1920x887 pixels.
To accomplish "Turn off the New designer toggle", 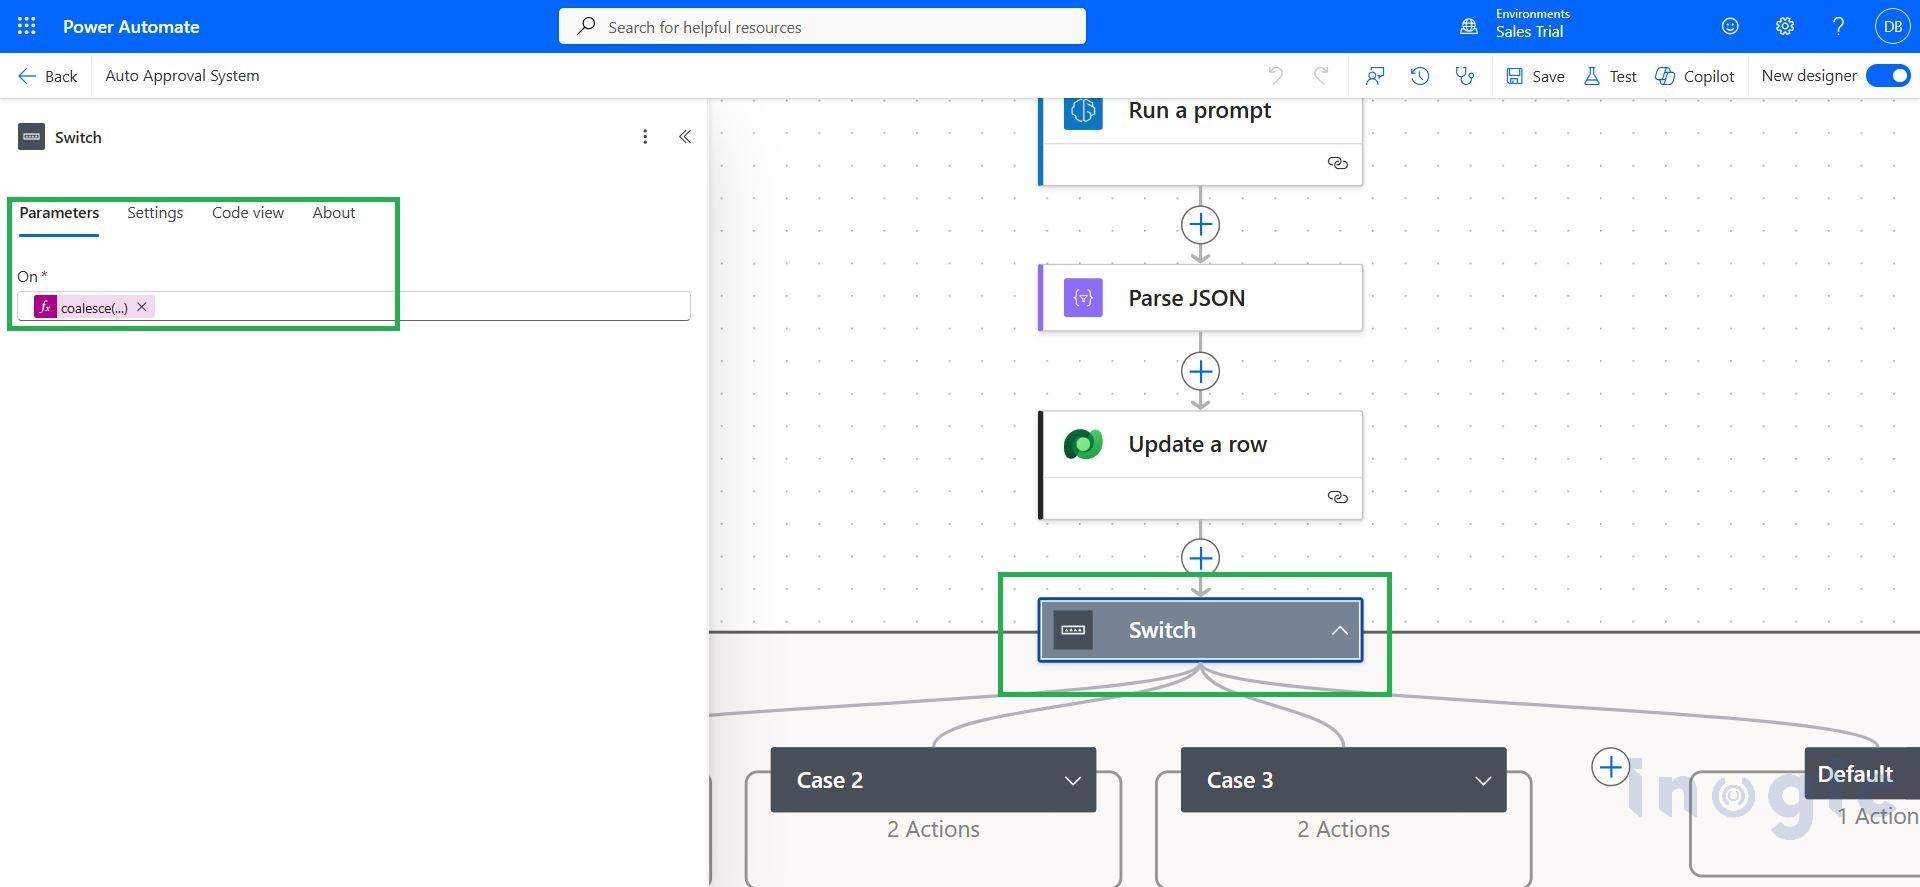I will [1888, 76].
